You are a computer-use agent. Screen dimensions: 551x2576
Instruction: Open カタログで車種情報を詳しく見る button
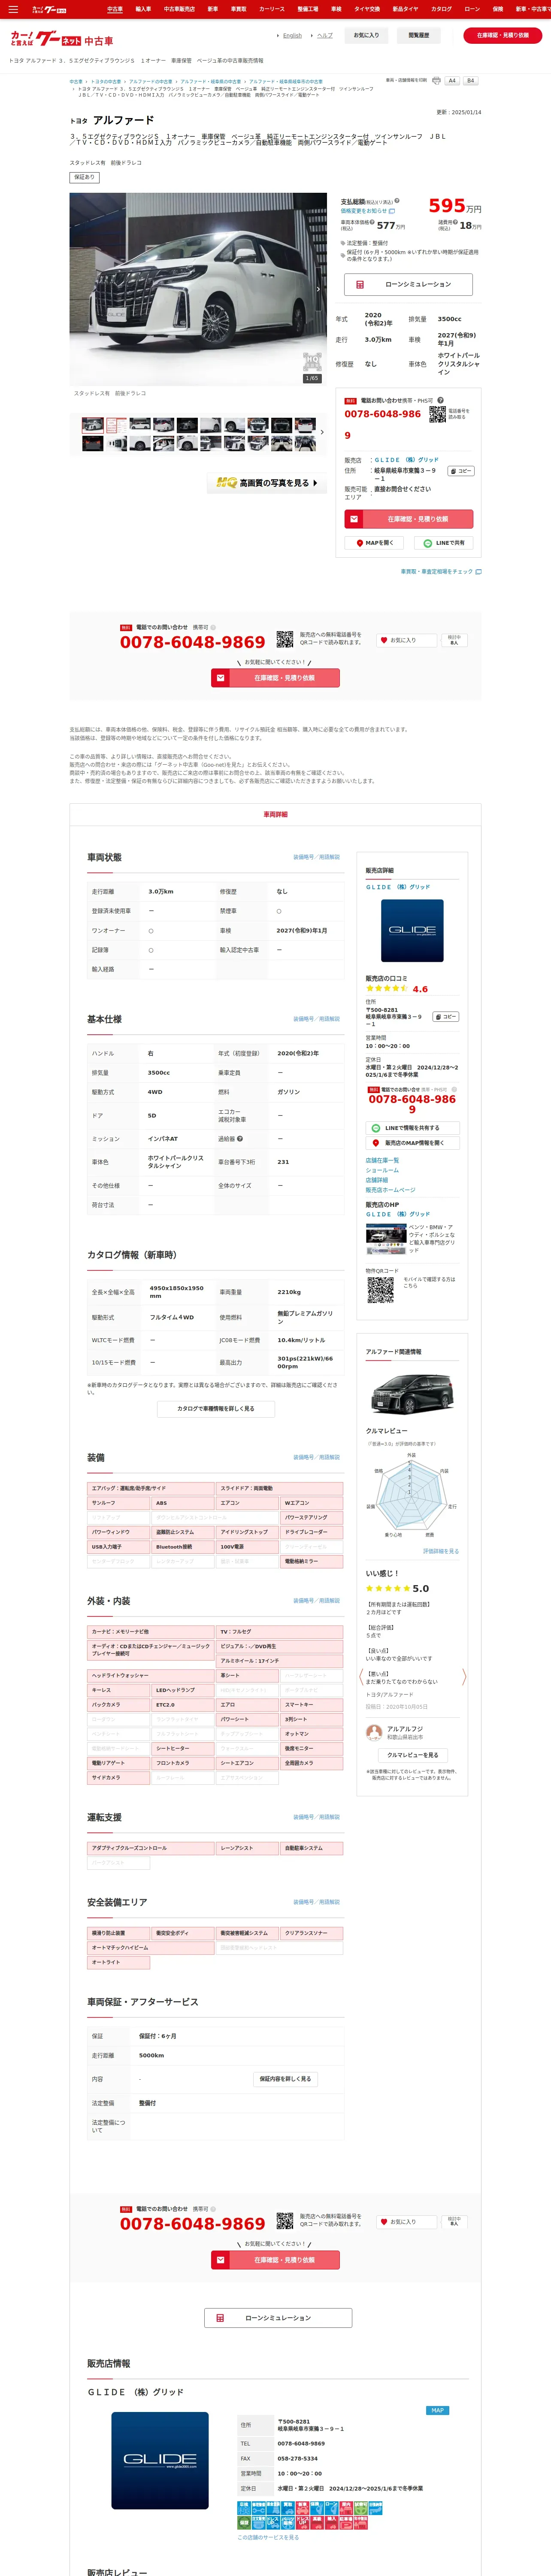[215, 1409]
